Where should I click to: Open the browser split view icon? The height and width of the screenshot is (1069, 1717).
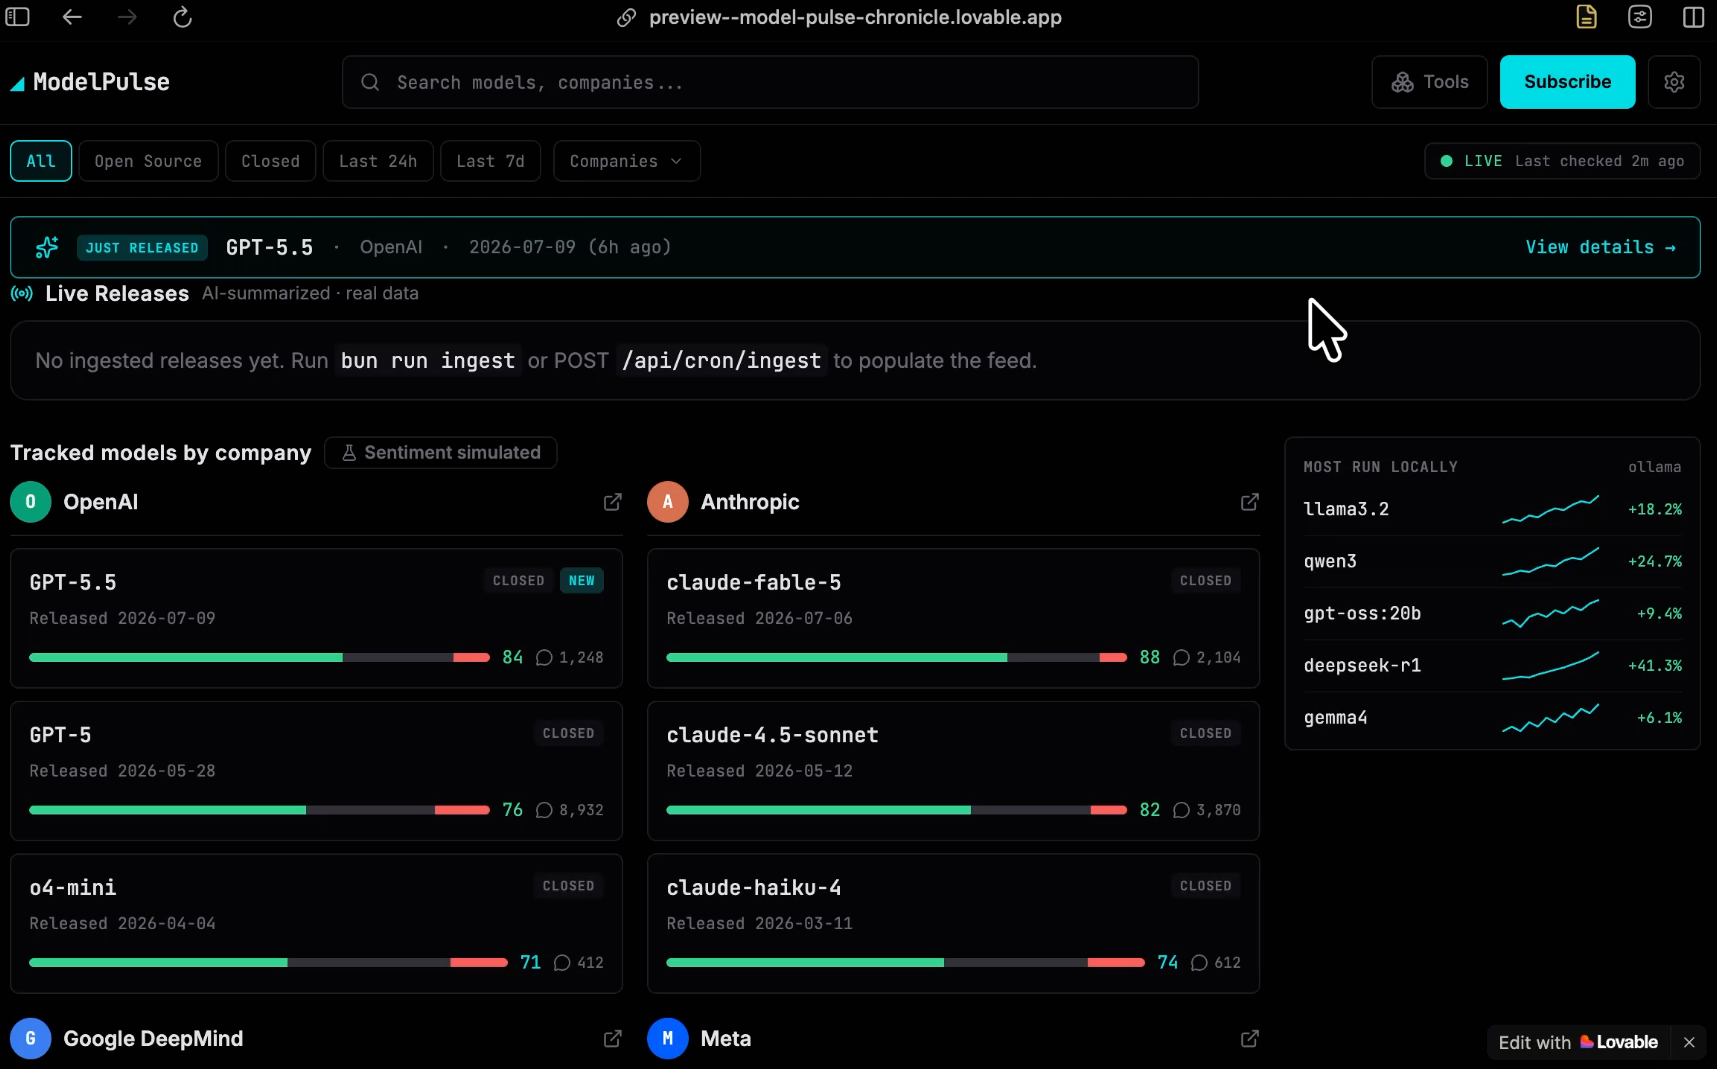tap(1693, 17)
